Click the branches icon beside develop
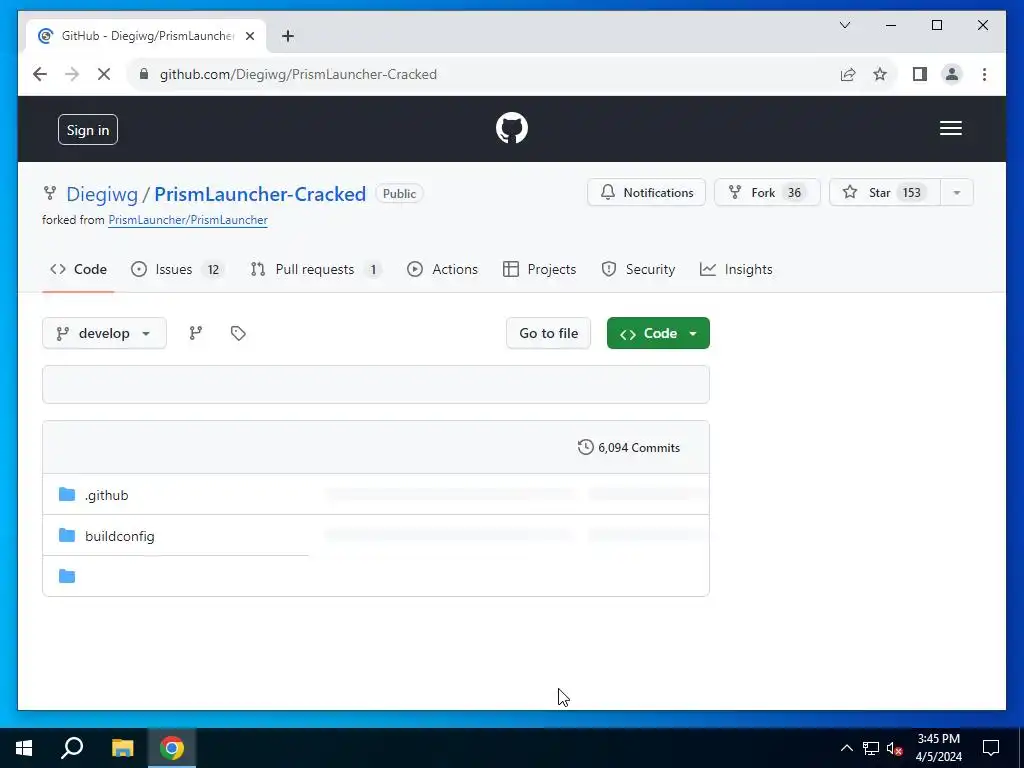The height and width of the screenshot is (768, 1024). [196, 333]
